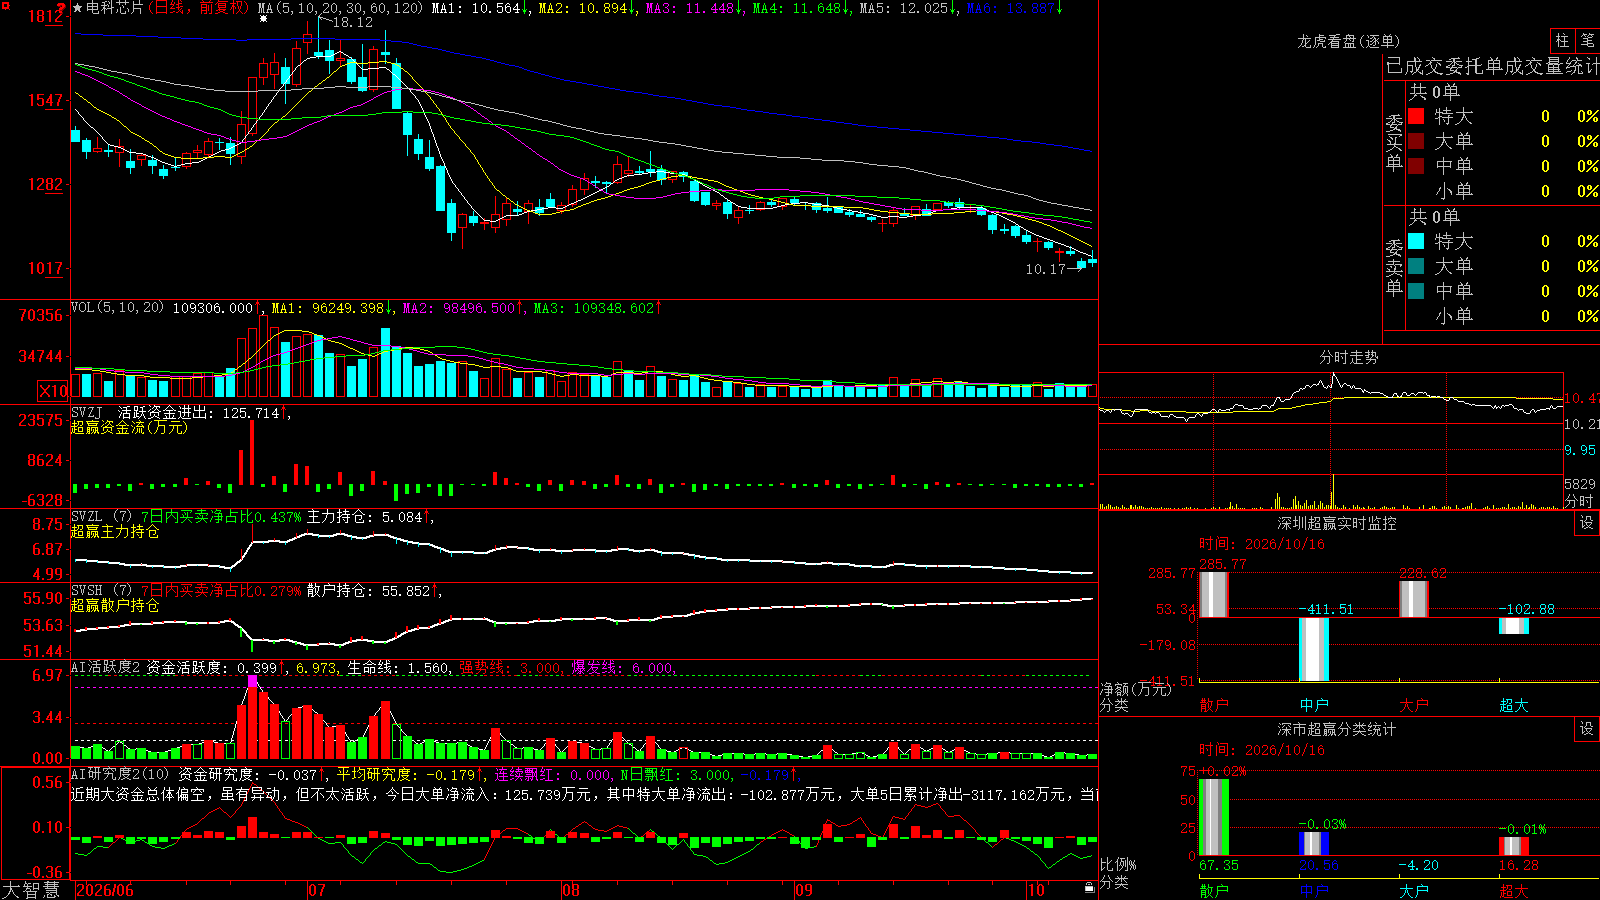1600x900 pixels.
Task: Click the cyan 特大 sell-order color swatch
Action: pos(1416,241)
